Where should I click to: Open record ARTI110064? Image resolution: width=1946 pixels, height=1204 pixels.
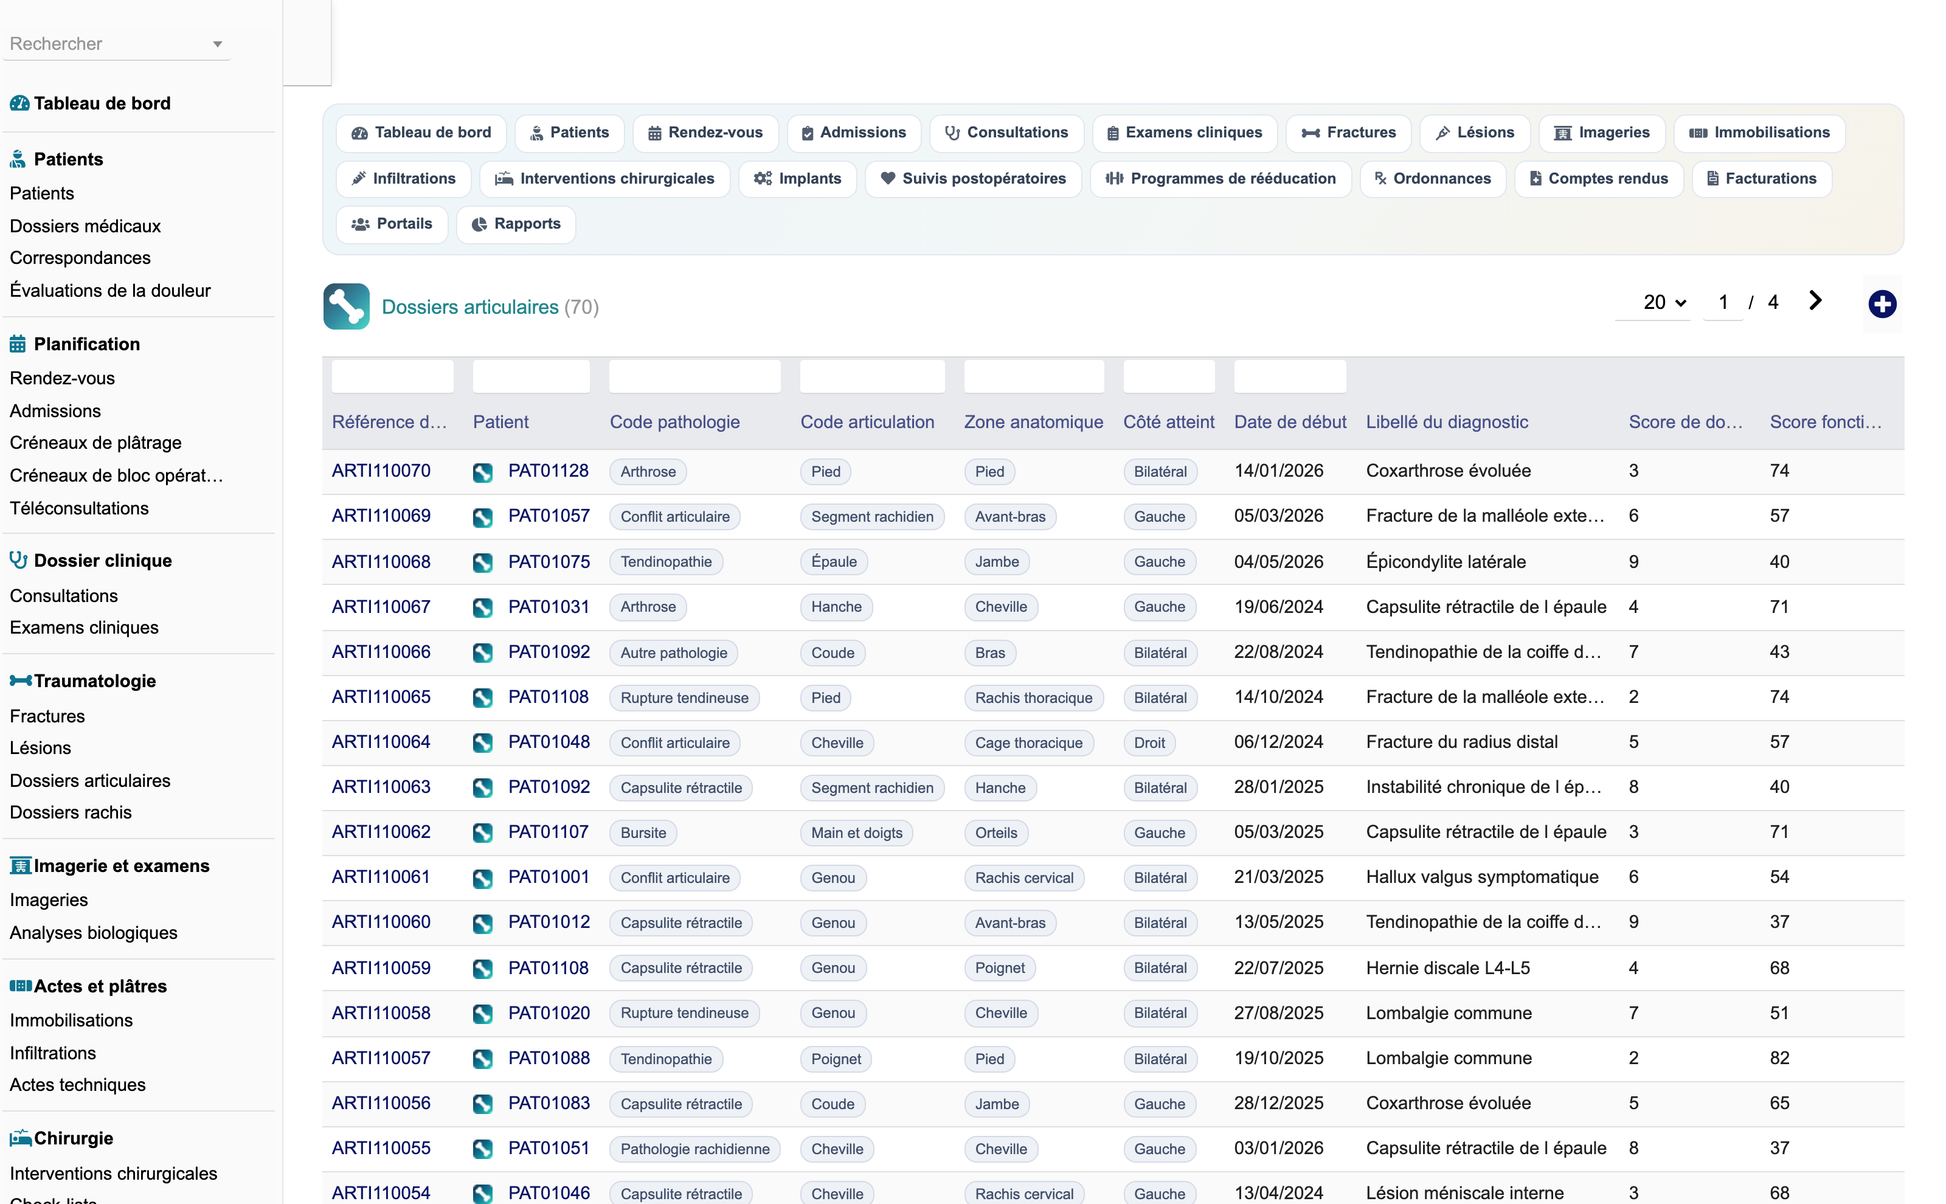pyautogui.click(x=381, y=742)
